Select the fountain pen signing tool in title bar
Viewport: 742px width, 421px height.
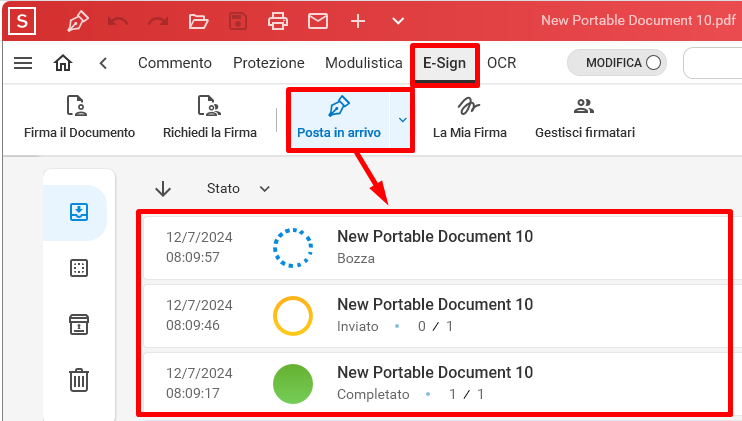pyautogui.click(x=78, y=21)
